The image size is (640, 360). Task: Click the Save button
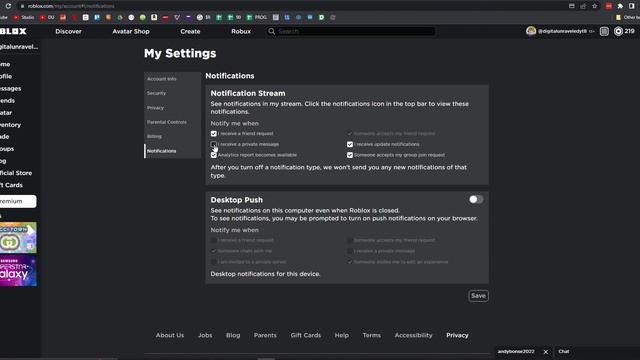tap(478, 296)
